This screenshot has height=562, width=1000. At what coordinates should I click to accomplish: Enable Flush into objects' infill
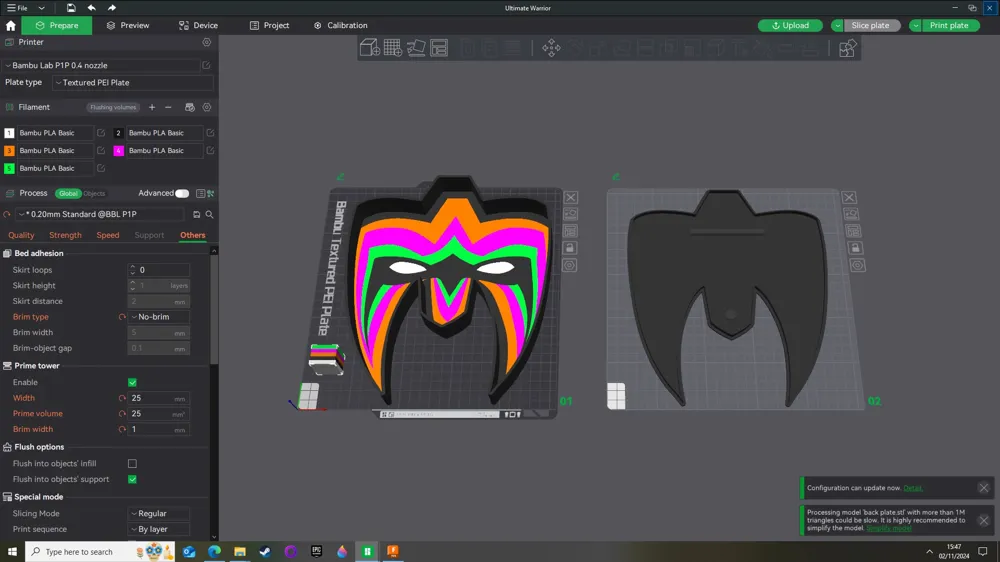coord(132,463)
